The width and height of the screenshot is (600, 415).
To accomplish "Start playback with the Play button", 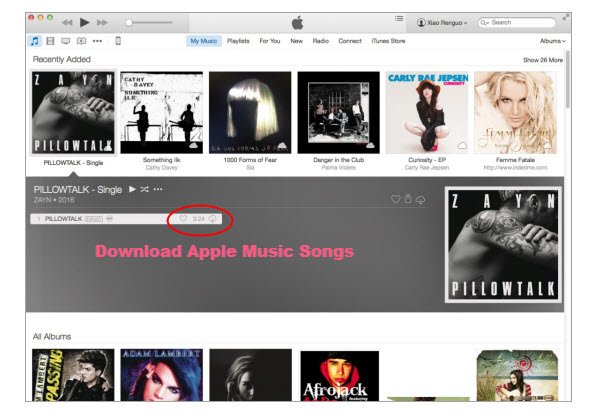I will (85, 23).
